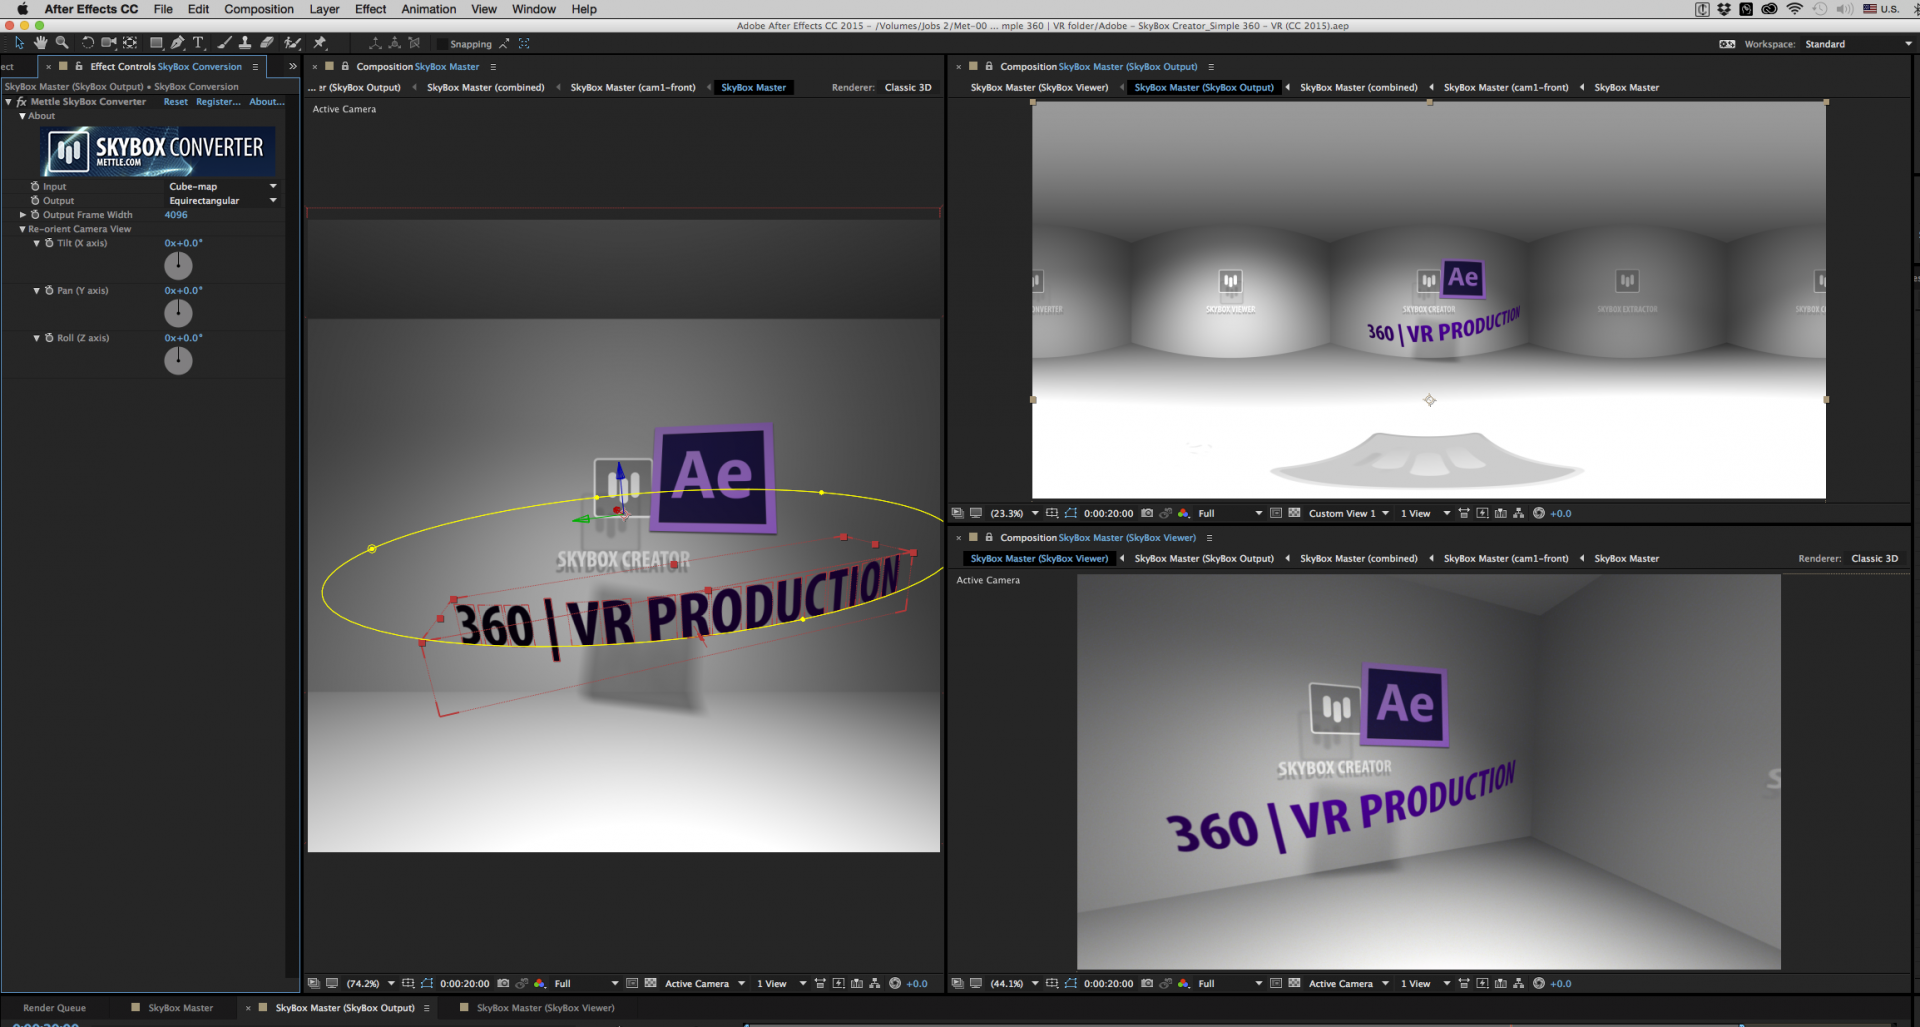Activate the Horizontal Type tool
Viewport: 1920px width, 1027px height.
tap(198, 43)
